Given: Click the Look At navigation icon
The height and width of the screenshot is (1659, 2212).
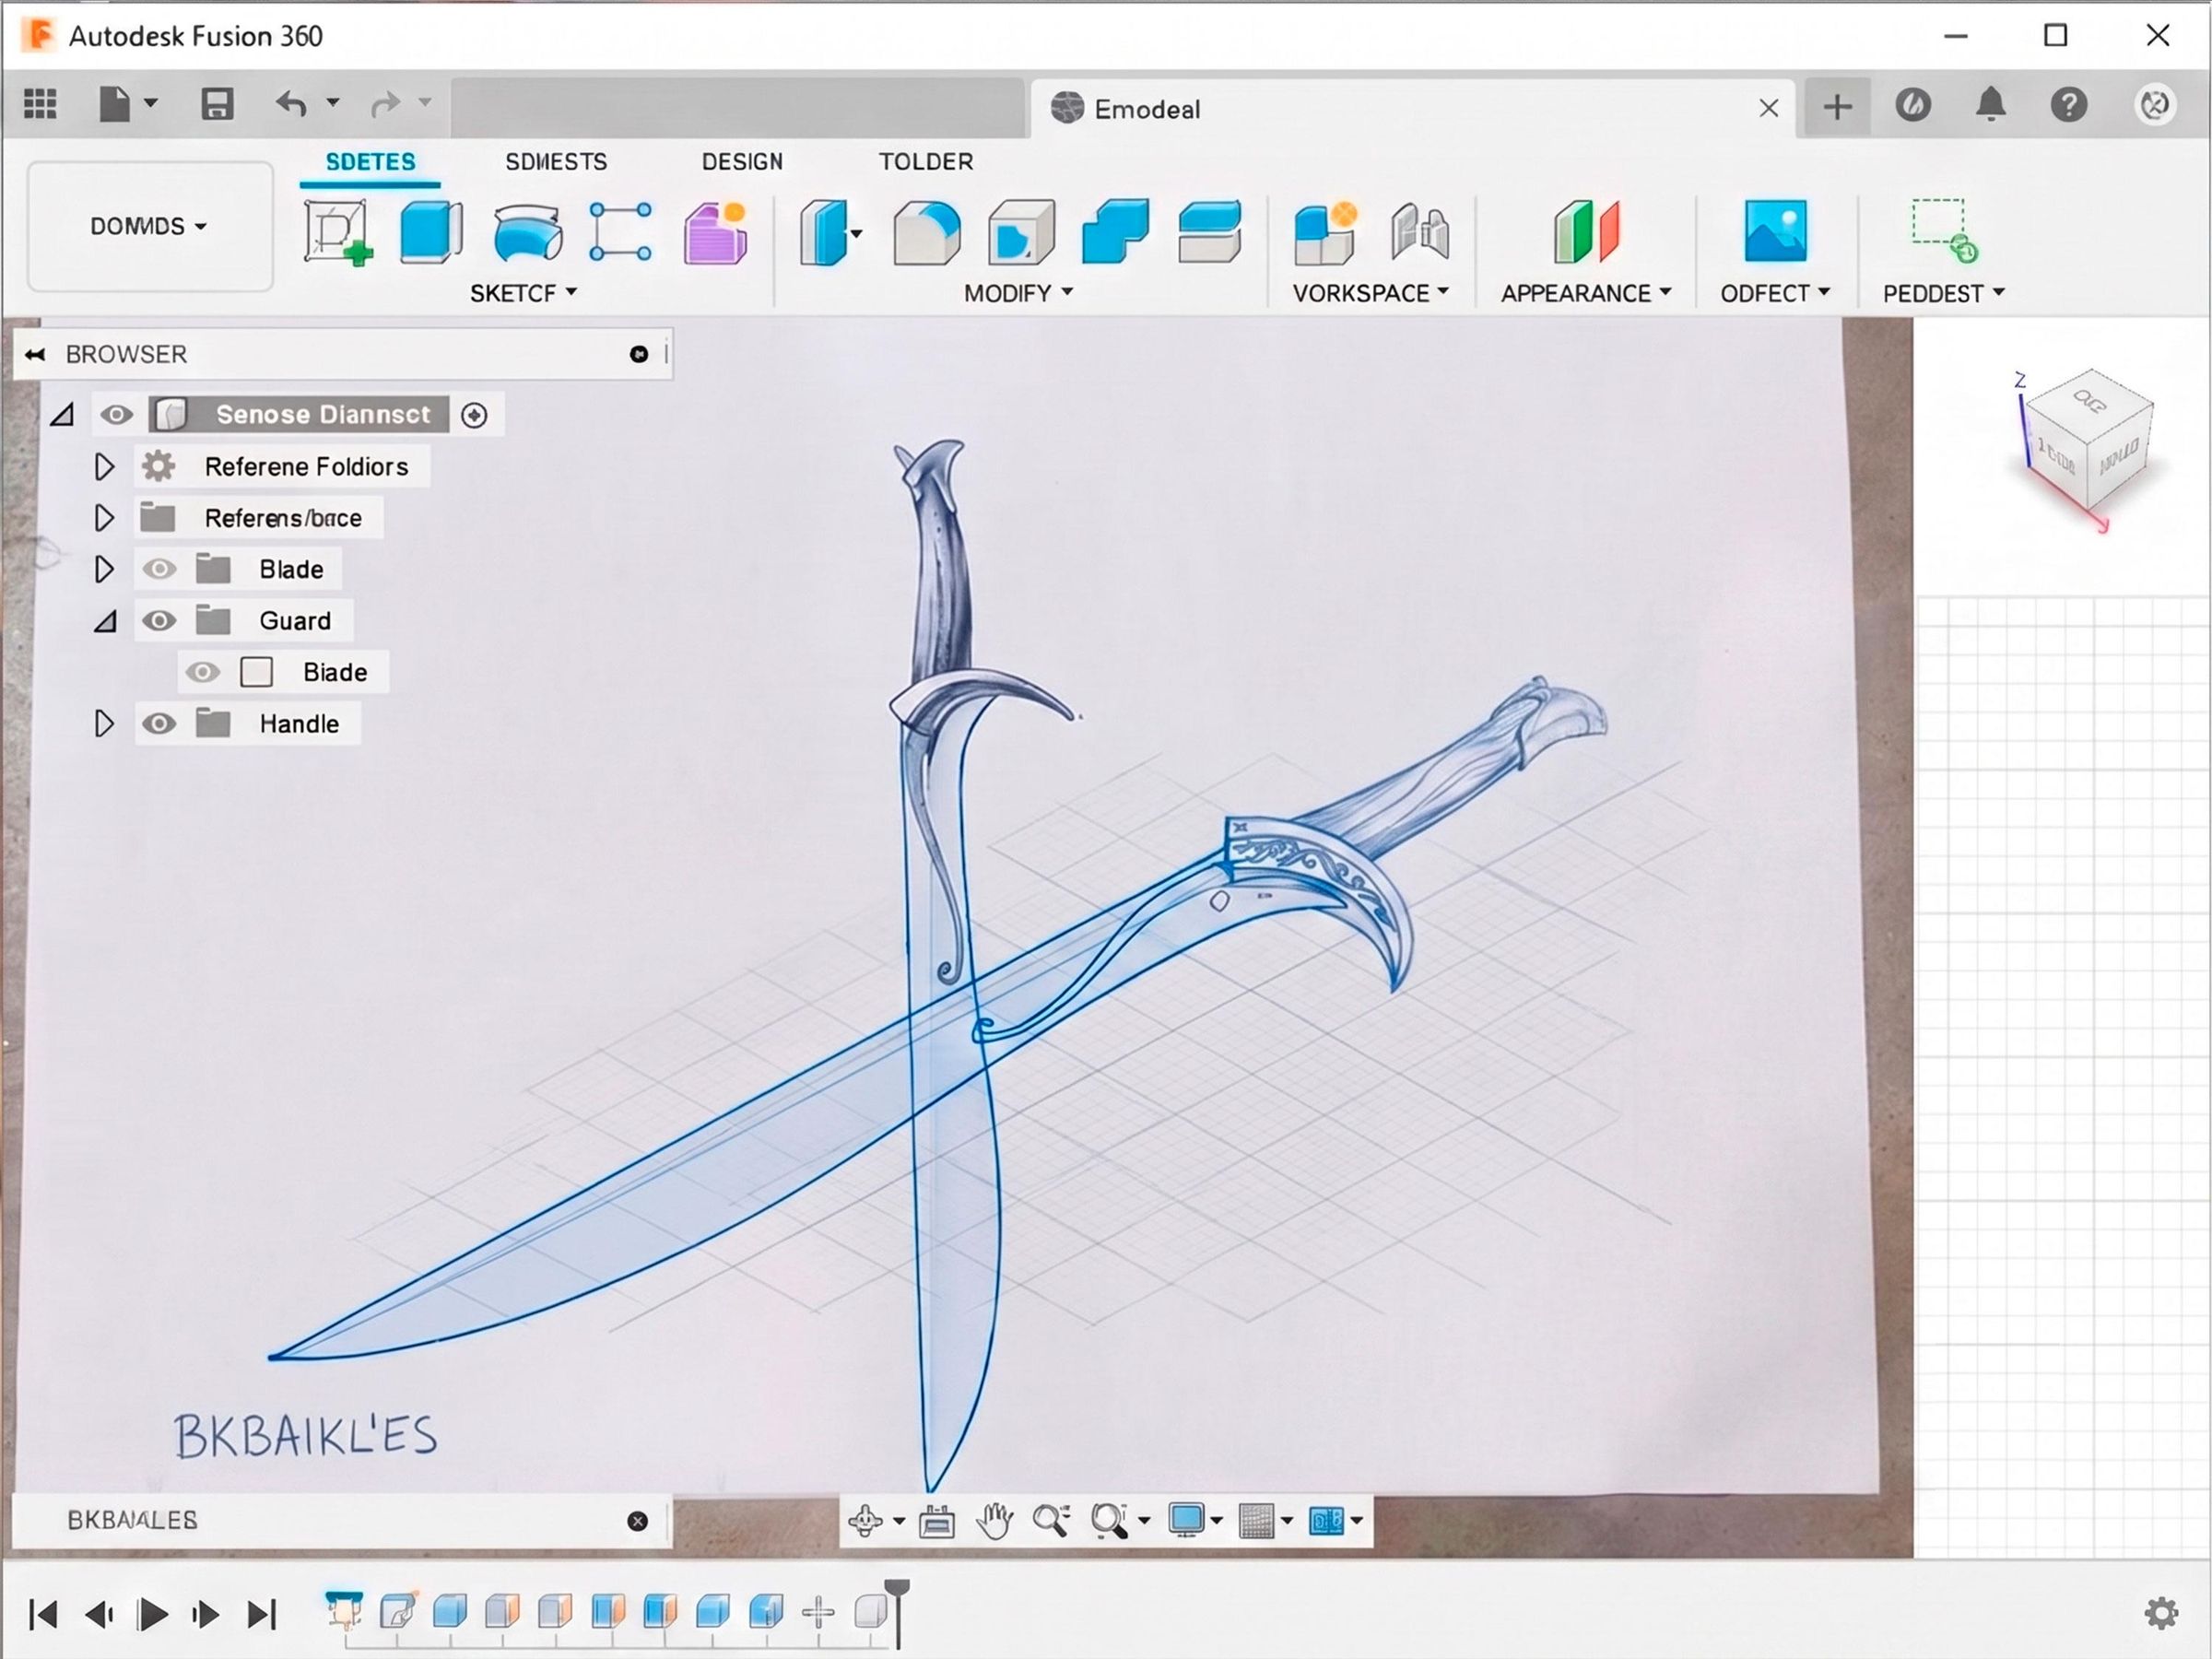Looking at the screenshot, I should pos(937,1521).
